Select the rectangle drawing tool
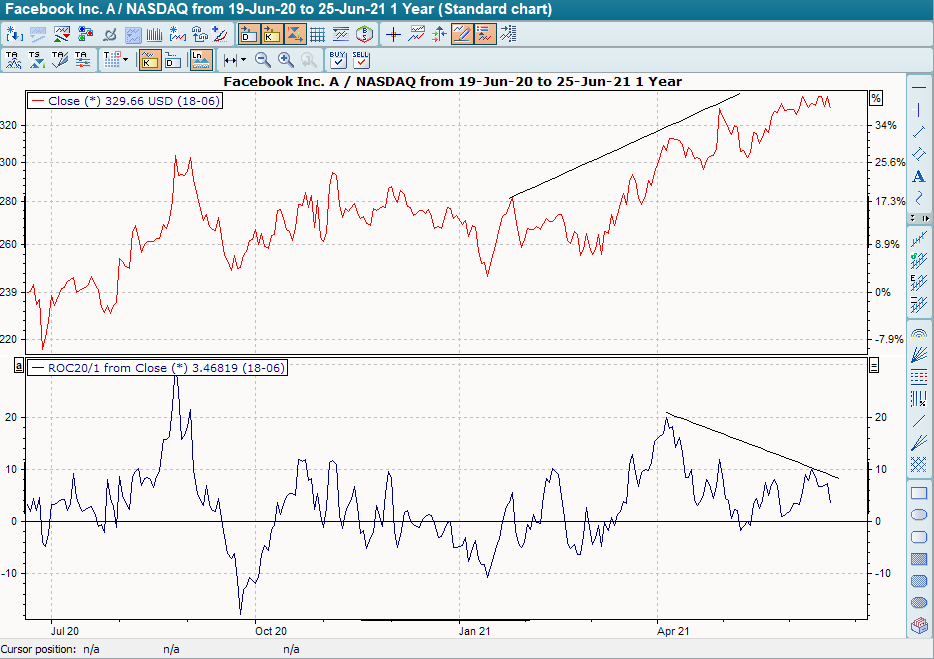Screen dimensions: 934x659 [x=917, y=493]
